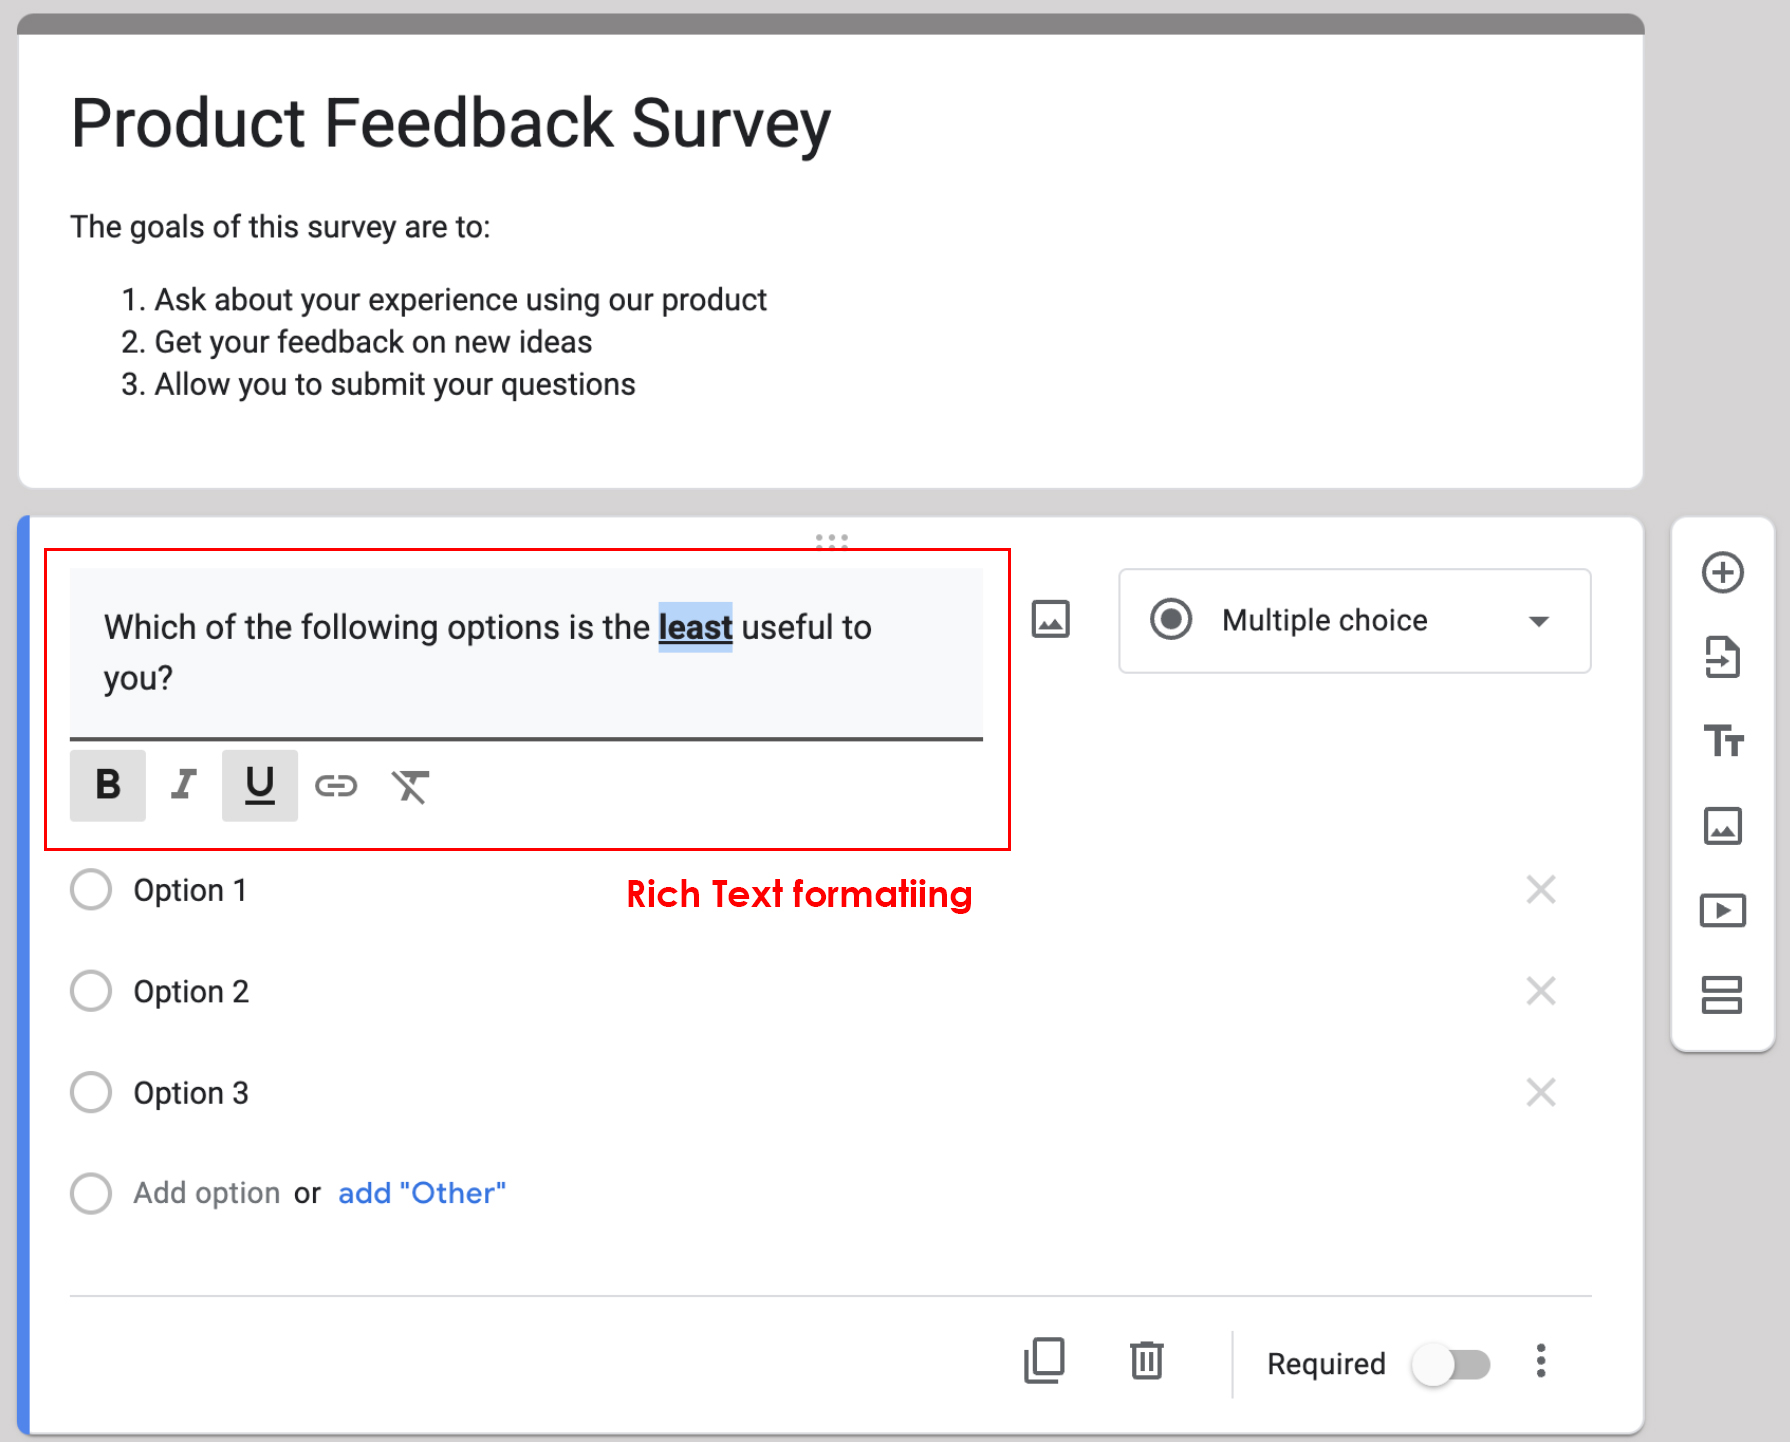Click the Bold formatting button
This screenshot has width=1790, height=1442.
tap(108, 785)
